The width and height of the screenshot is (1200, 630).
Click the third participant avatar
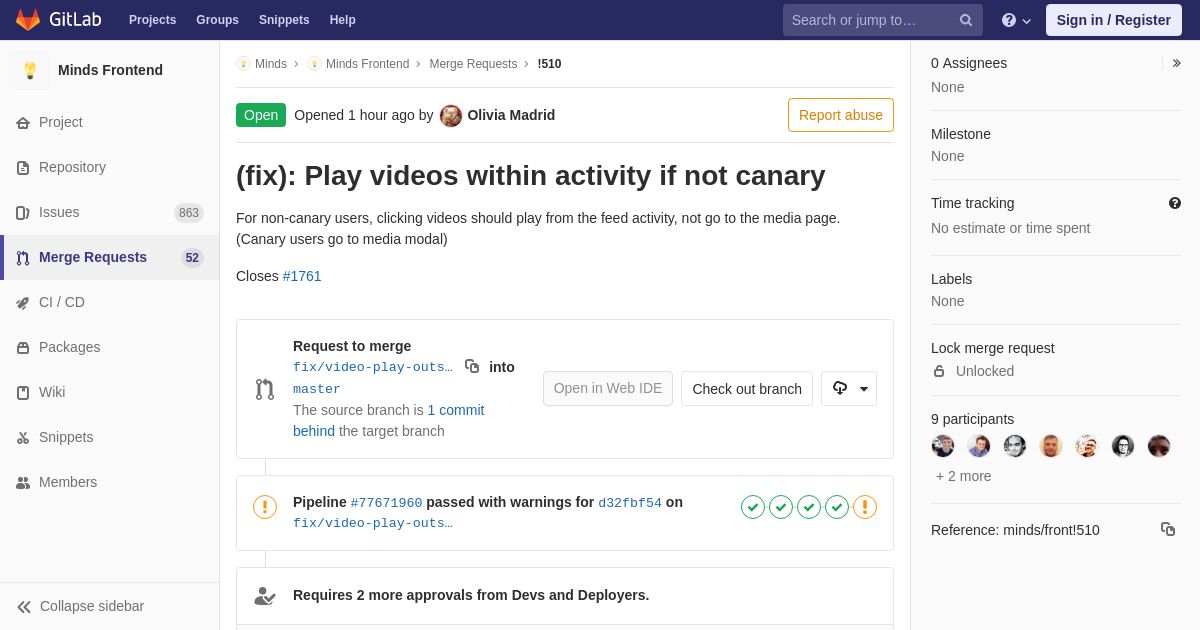coord(1015,446)
